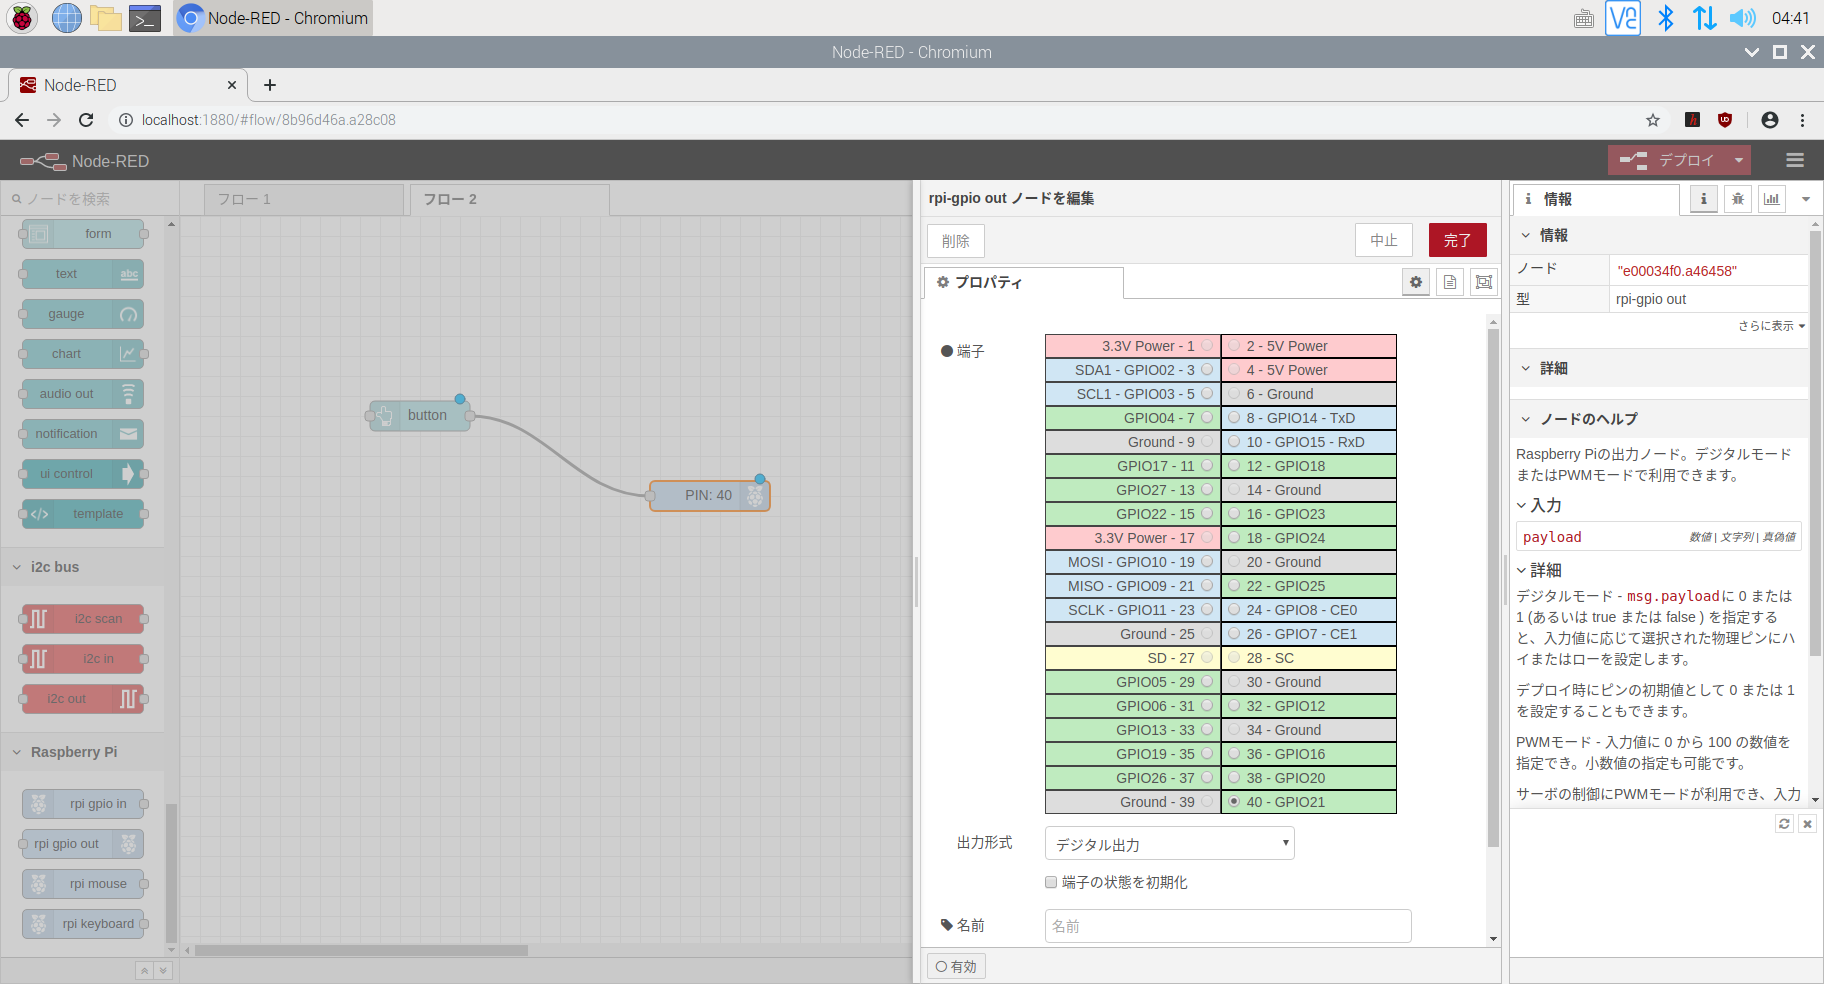Open the sidebar tabs dropdown arrow
This screenshot has width=1824, height=984.
(x=1806, y=199)
